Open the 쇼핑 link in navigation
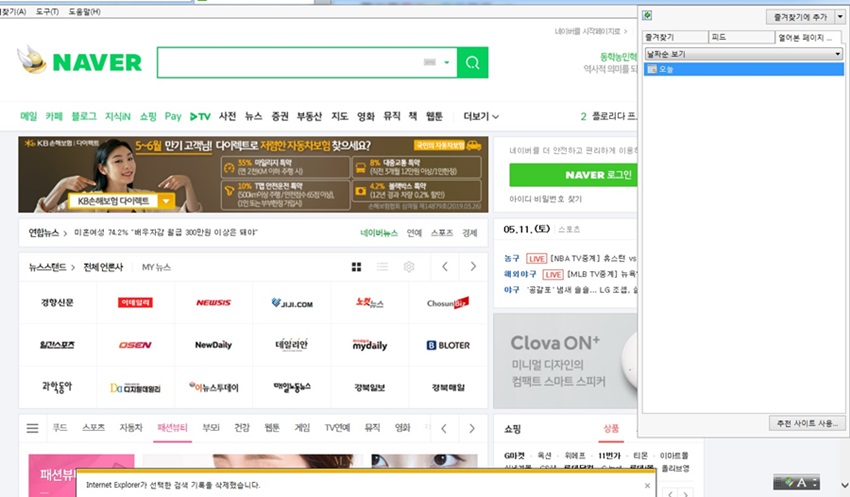This screenshot has height=497, width=850. pos(148,116)
